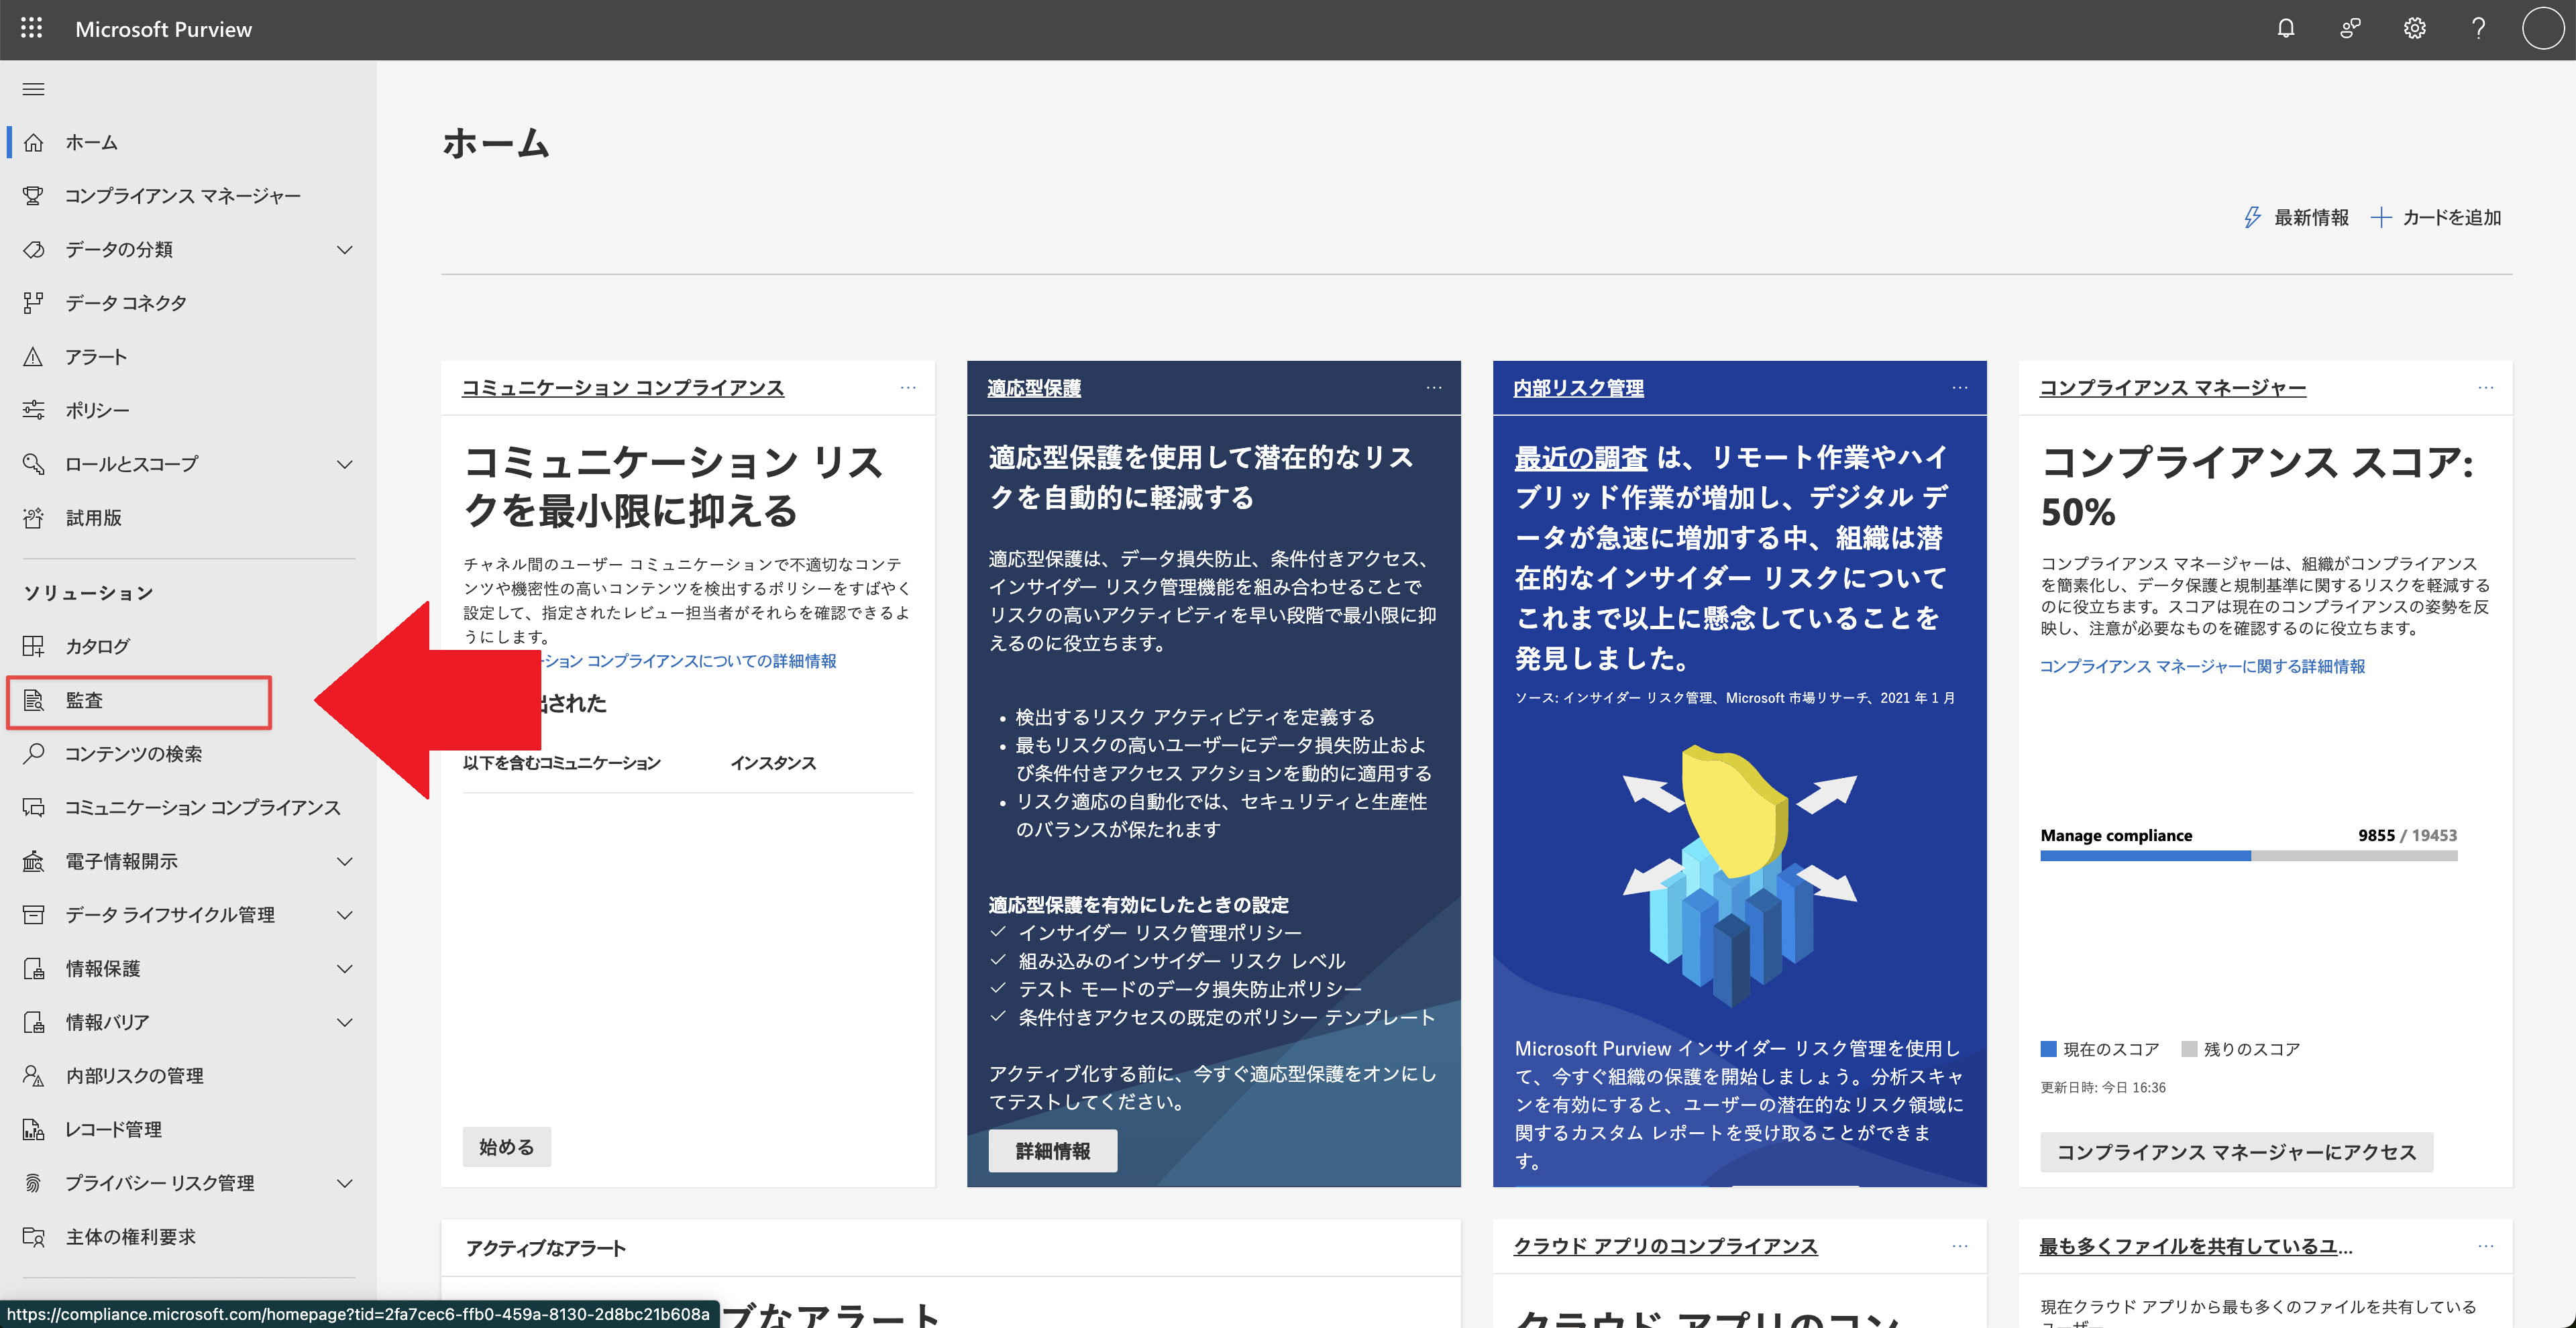Click the Microsoft Purview title in header
The height and width of the screenshot is (1328, 2576).
pos(164,29)
